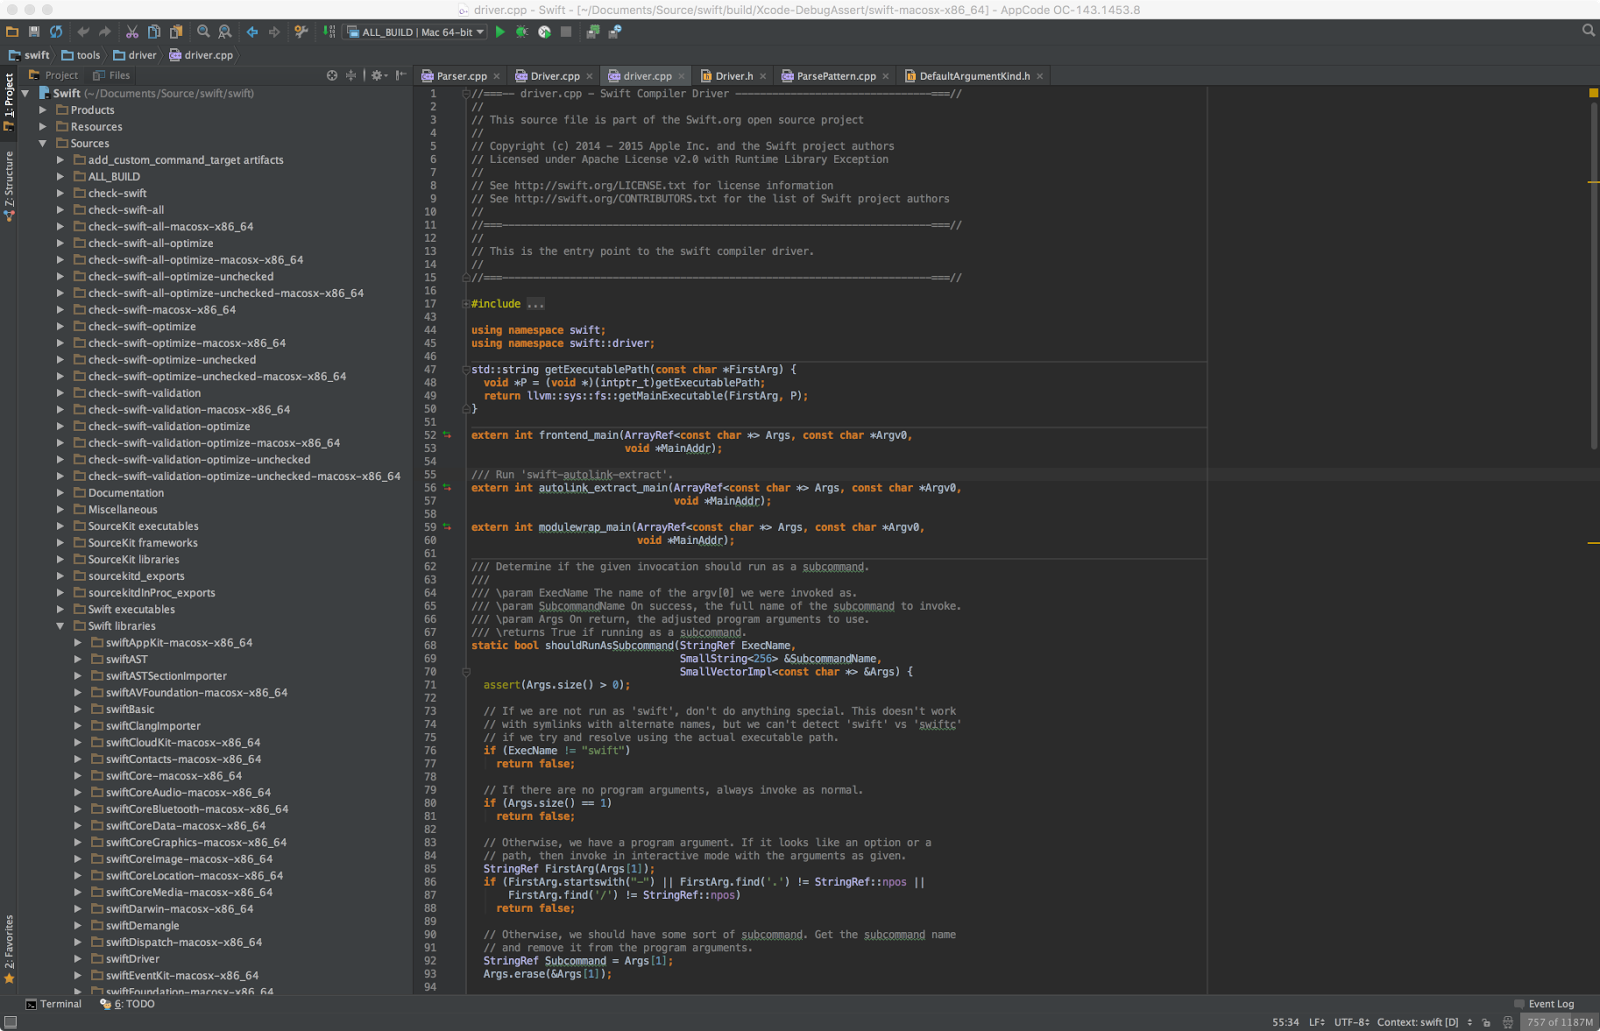Image resolution: width=1600 pixels, height=1031 pixels.
Task: Open the Event Log
Action: pos(1544,1004)
